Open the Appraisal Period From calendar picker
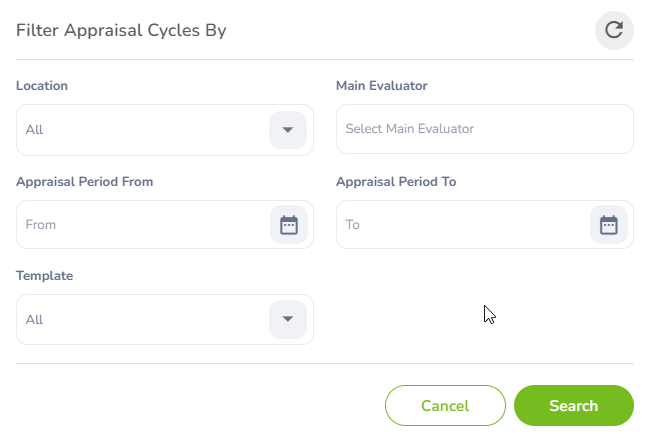646x438 pixels. 289,225
